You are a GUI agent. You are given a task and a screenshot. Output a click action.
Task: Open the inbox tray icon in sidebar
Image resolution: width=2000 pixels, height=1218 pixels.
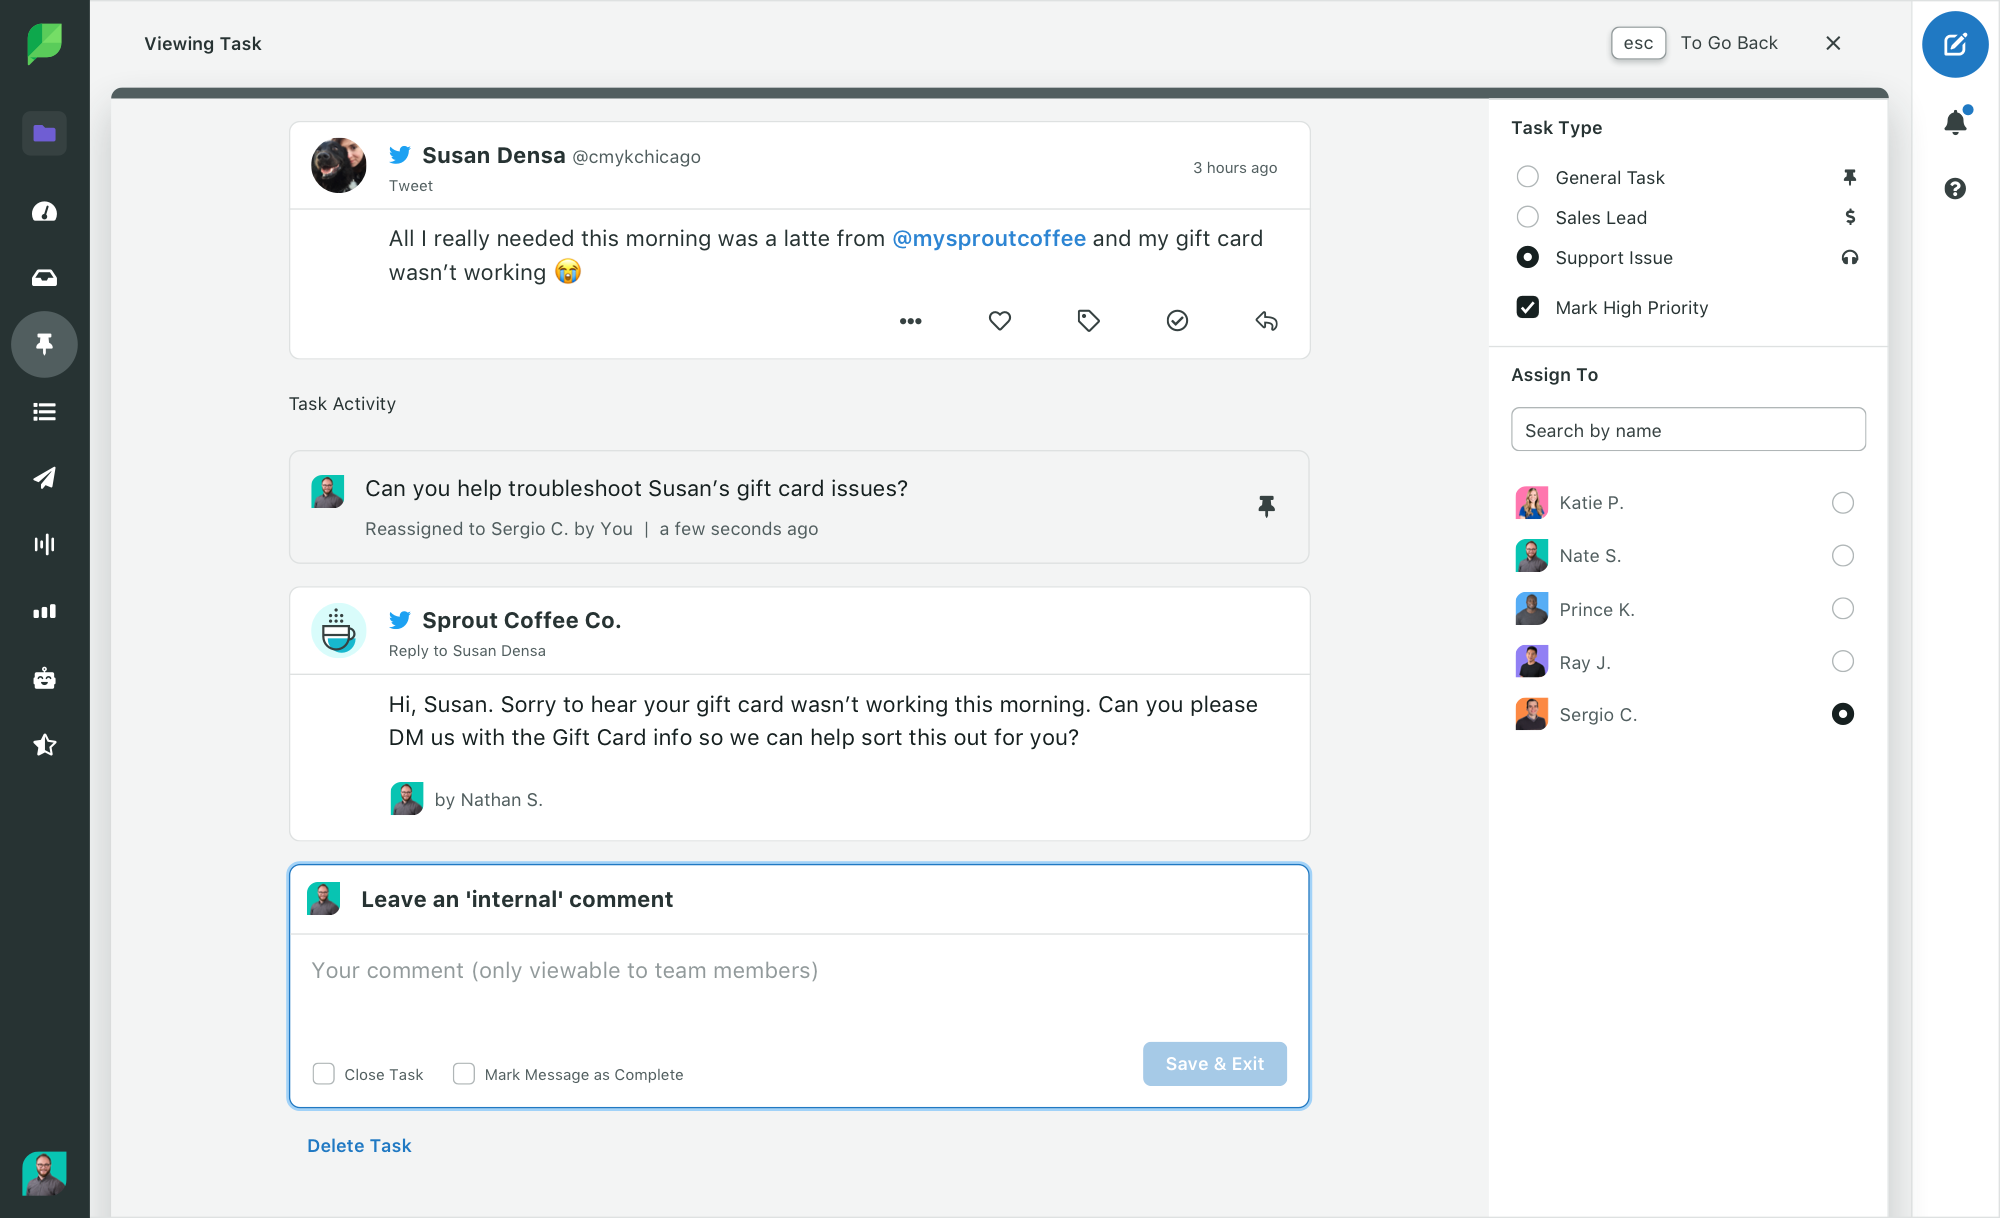coord(44,278)
